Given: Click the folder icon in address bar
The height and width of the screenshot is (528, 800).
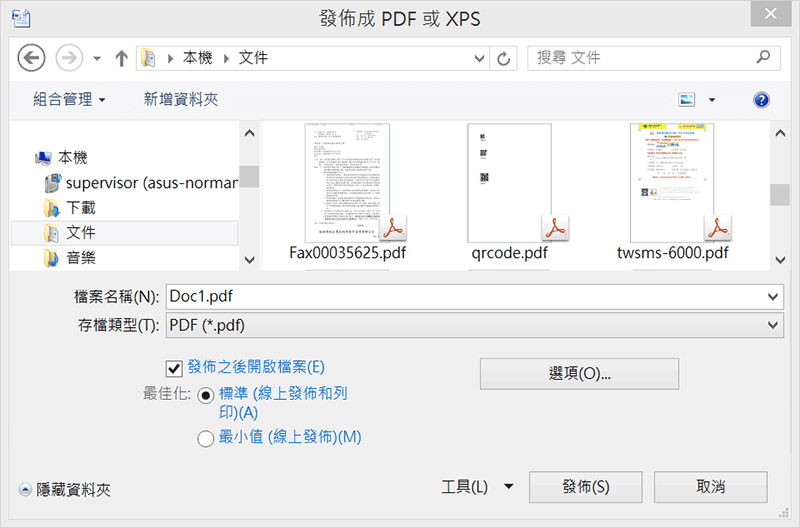Looking at the screenshot, I should 148,58.
